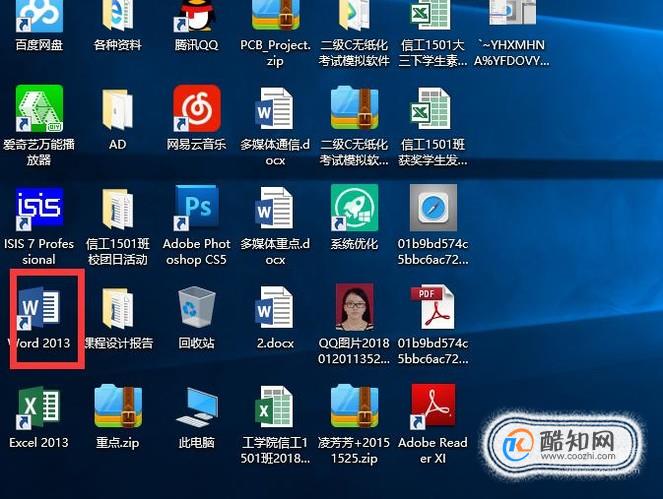
Task: Launch the Word 2013 shortcut
Action: pyautogui.click(x=39, y=308)
